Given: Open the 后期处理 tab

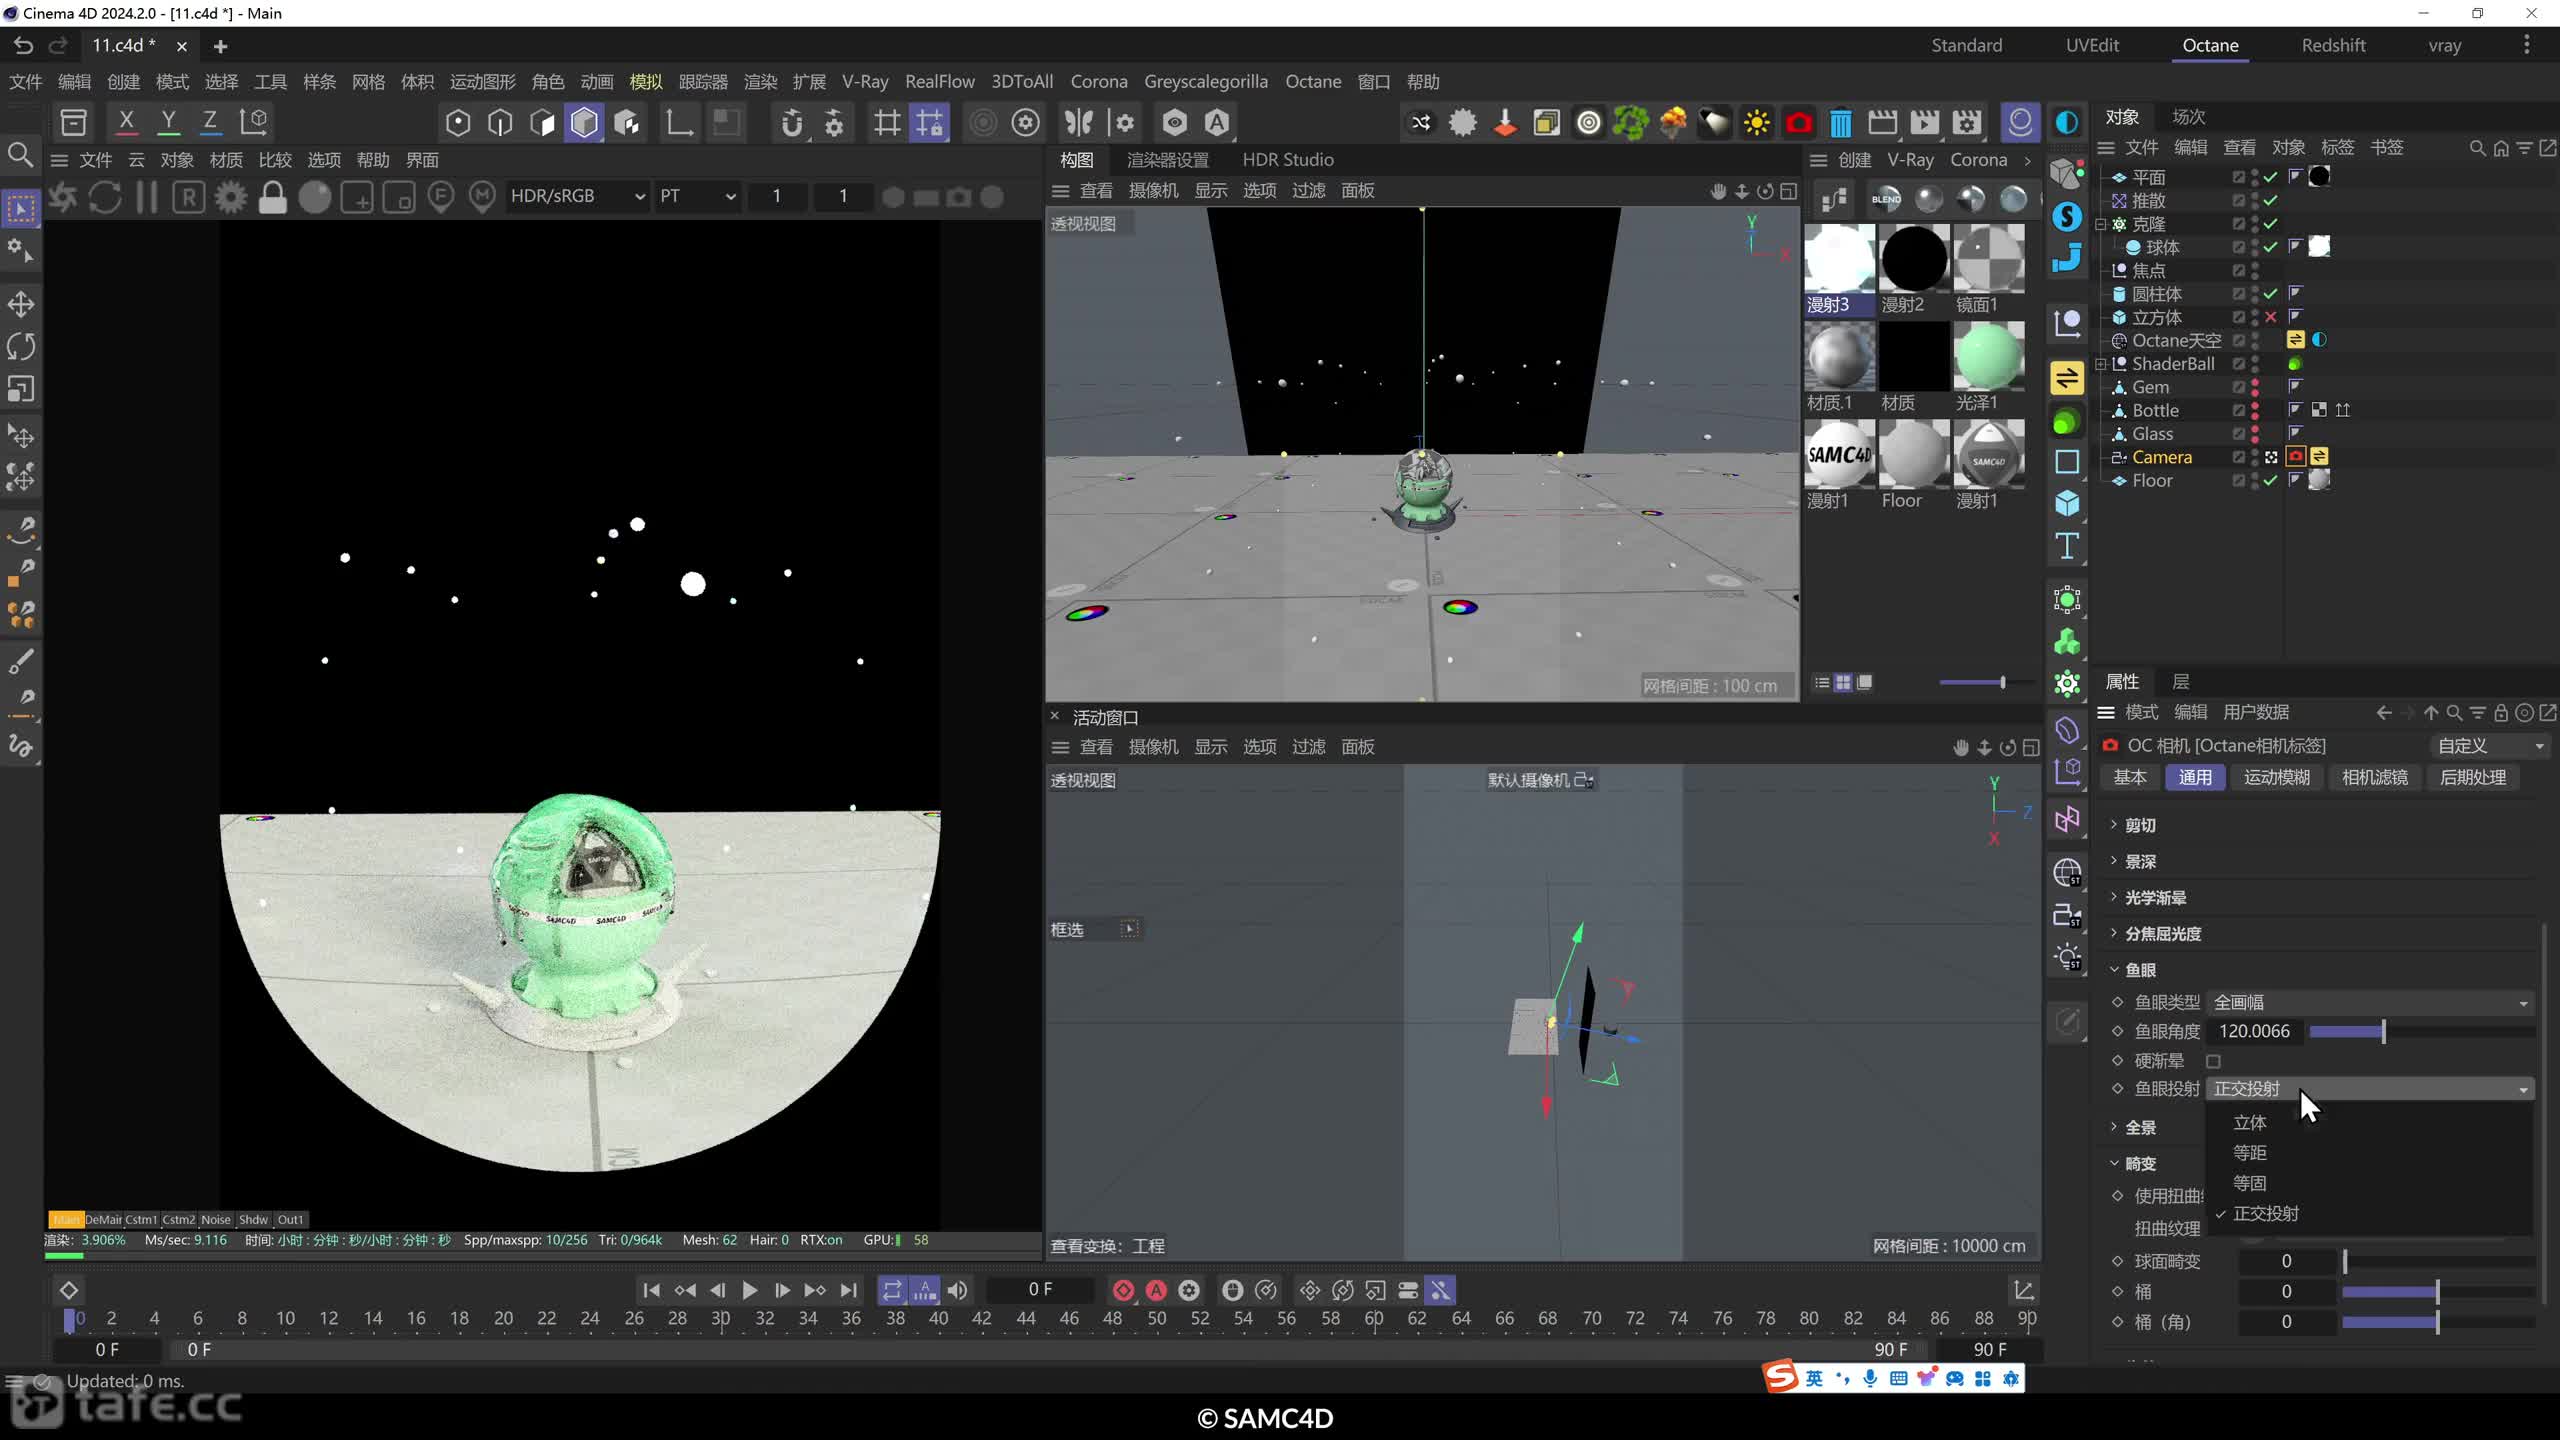Looking at the screenshot, I should [2473, 777].
